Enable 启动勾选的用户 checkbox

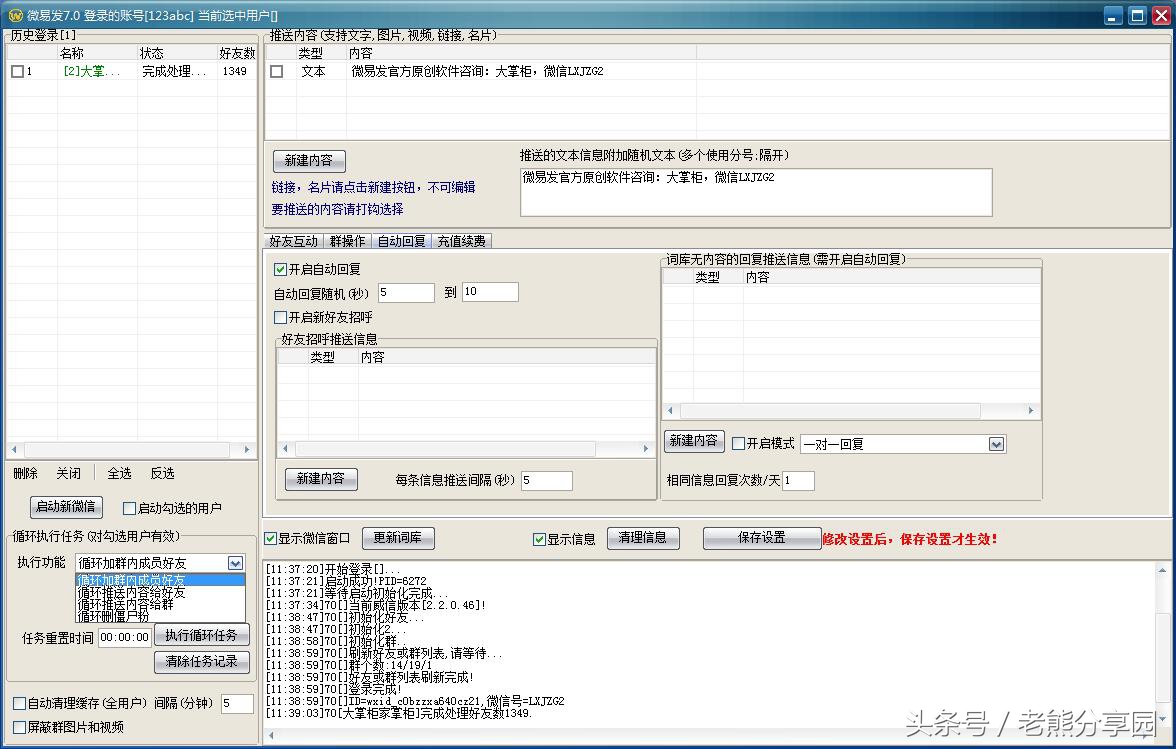point(129,508)
